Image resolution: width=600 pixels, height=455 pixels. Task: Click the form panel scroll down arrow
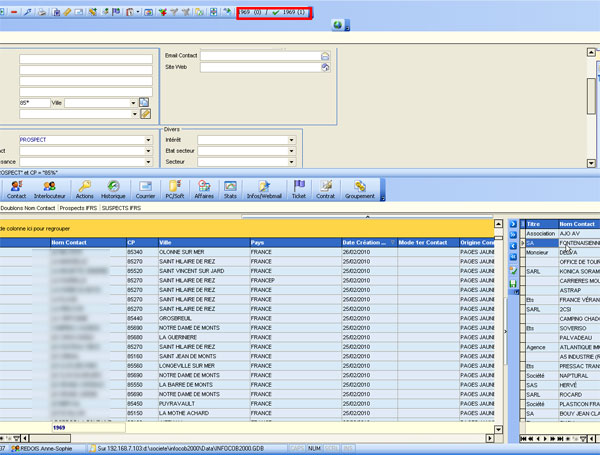[591, 163]
